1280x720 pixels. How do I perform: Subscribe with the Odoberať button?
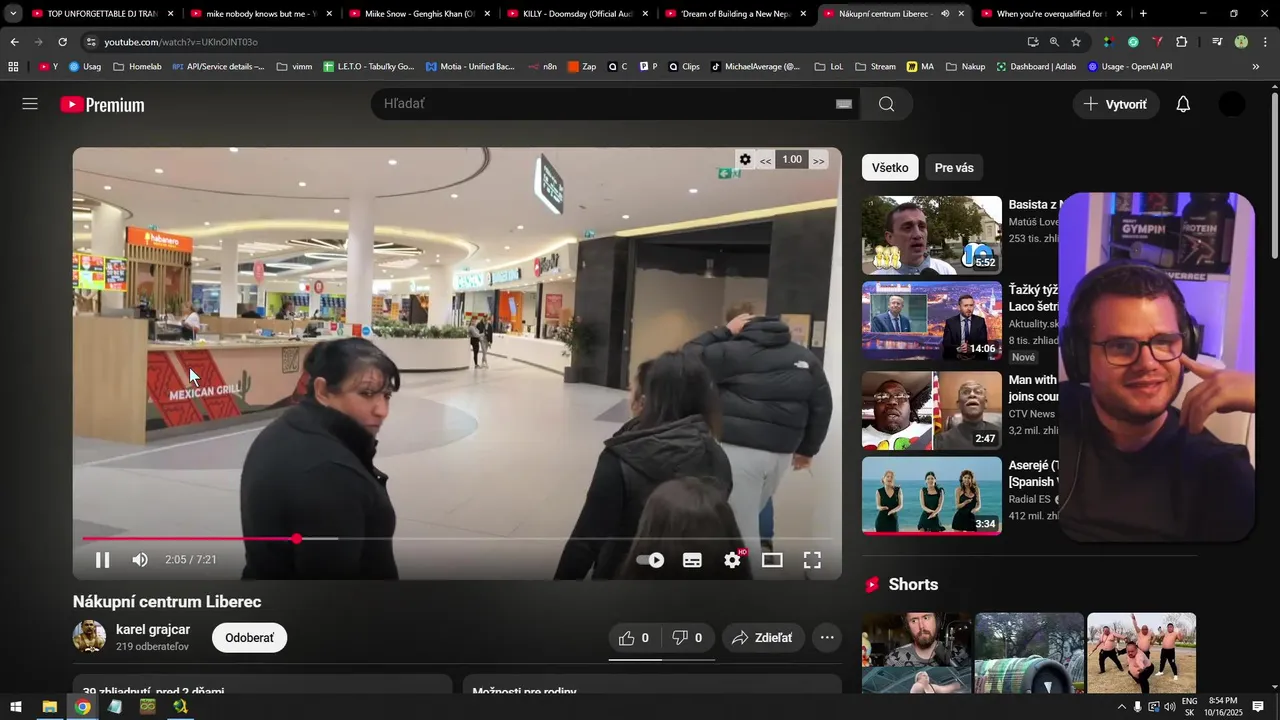click(x=249, y=638)
